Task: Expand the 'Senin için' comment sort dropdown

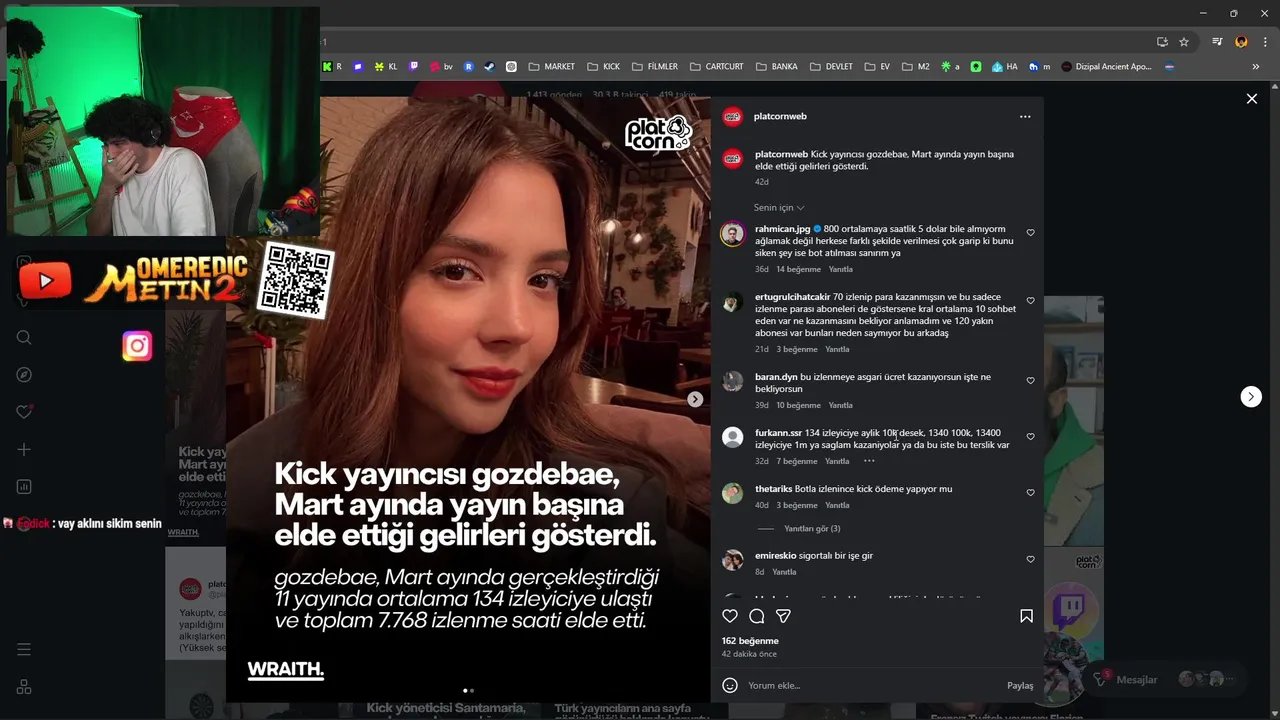Action: (x=779, y=208)
